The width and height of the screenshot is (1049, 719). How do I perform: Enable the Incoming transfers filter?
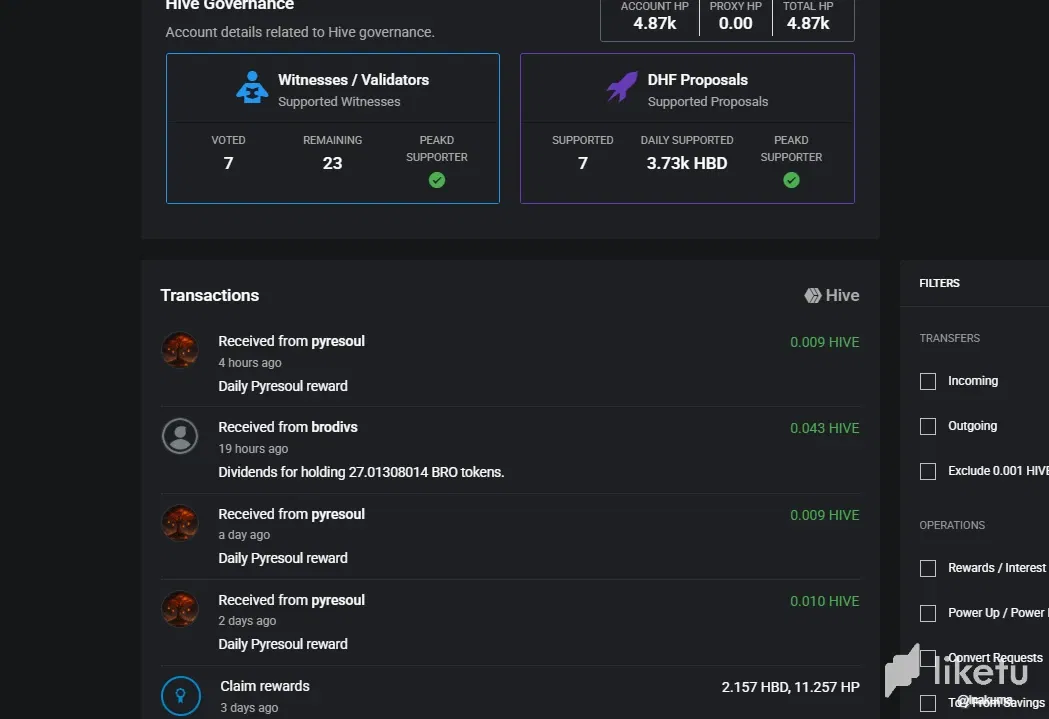(928, 381)
